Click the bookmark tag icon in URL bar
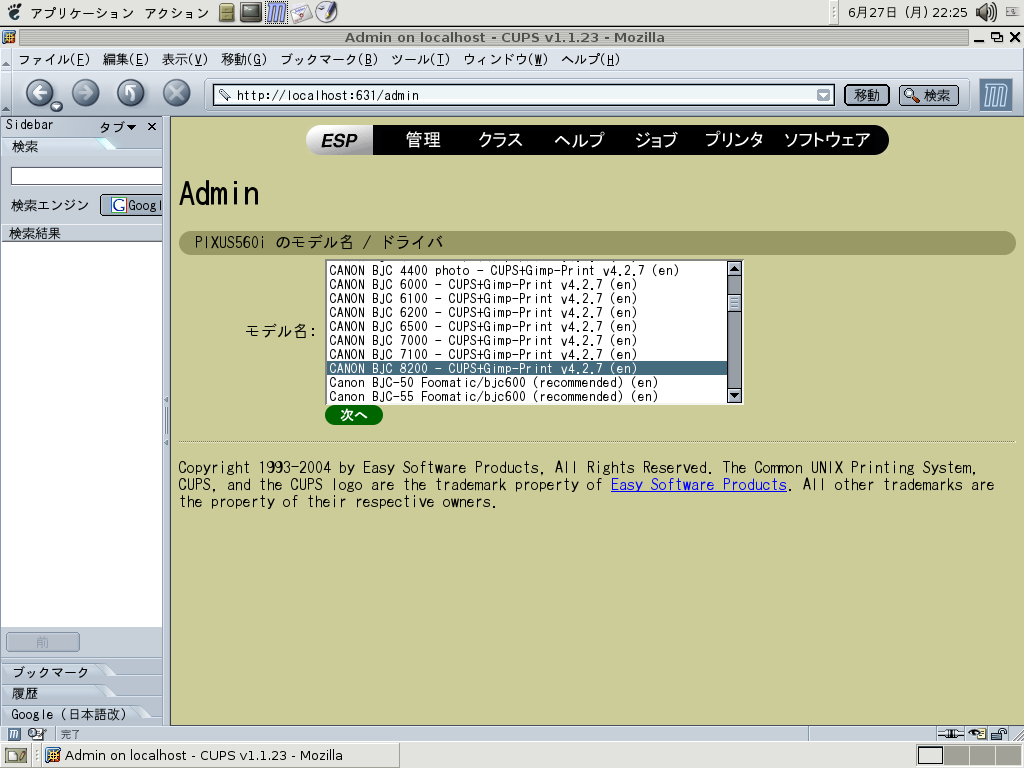The image size is (1024, 768). (x=224, y=95)
